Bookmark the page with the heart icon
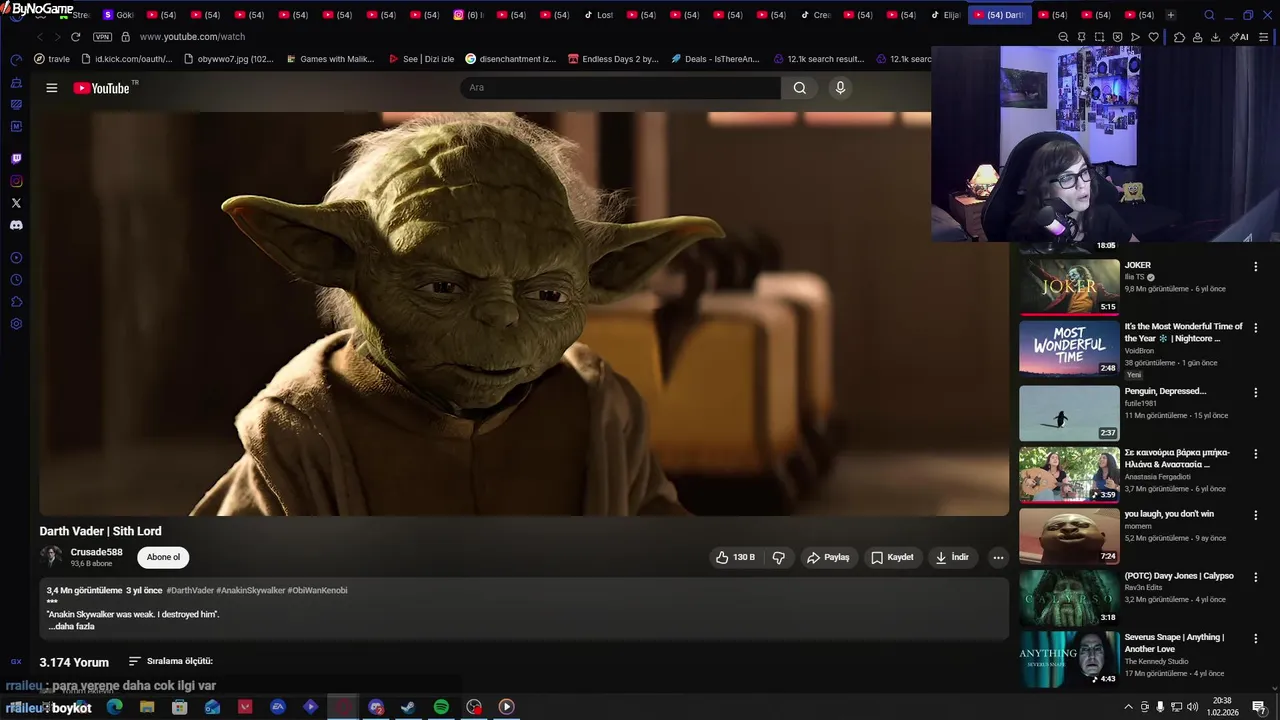1280x720 pixels. (1153, 37)
